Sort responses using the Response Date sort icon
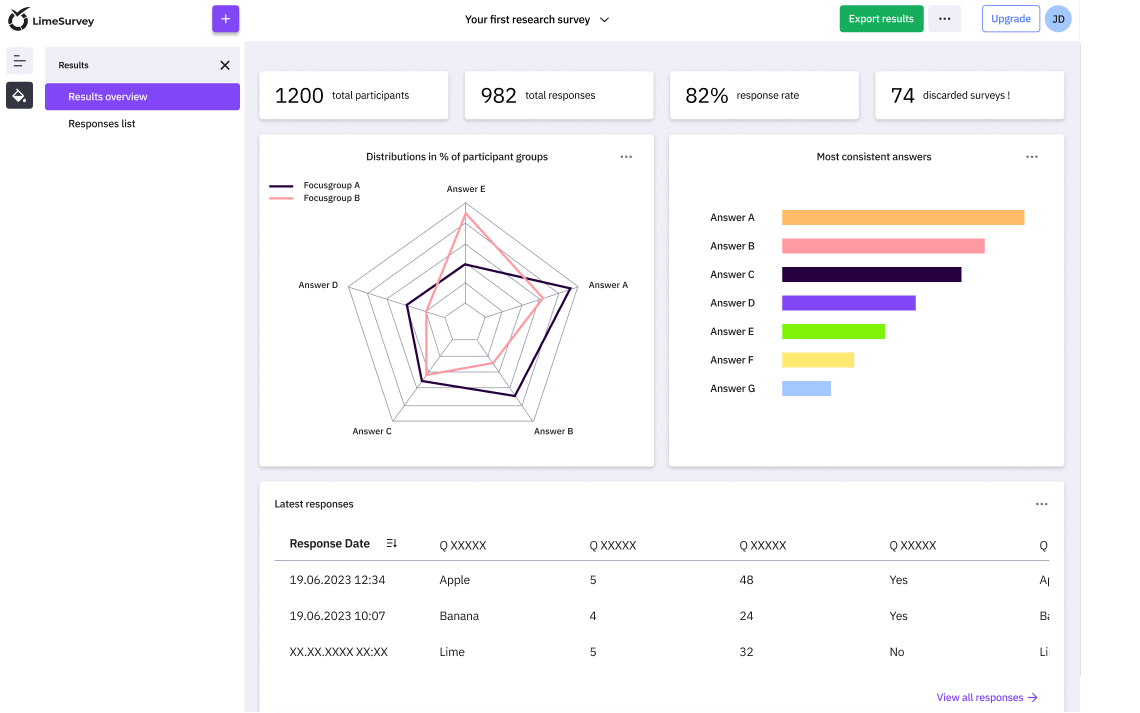Viewport: 1140px width, 713px height. tap(391, 543)
